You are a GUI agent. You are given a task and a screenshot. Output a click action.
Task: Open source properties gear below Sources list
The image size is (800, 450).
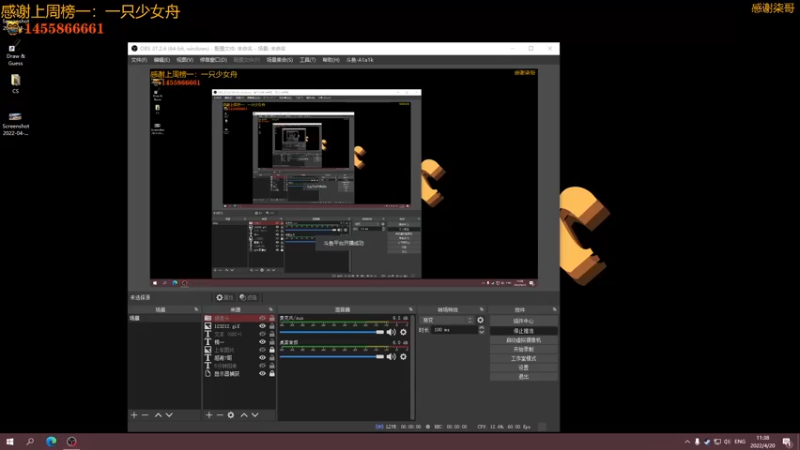(x=231, y=415)
